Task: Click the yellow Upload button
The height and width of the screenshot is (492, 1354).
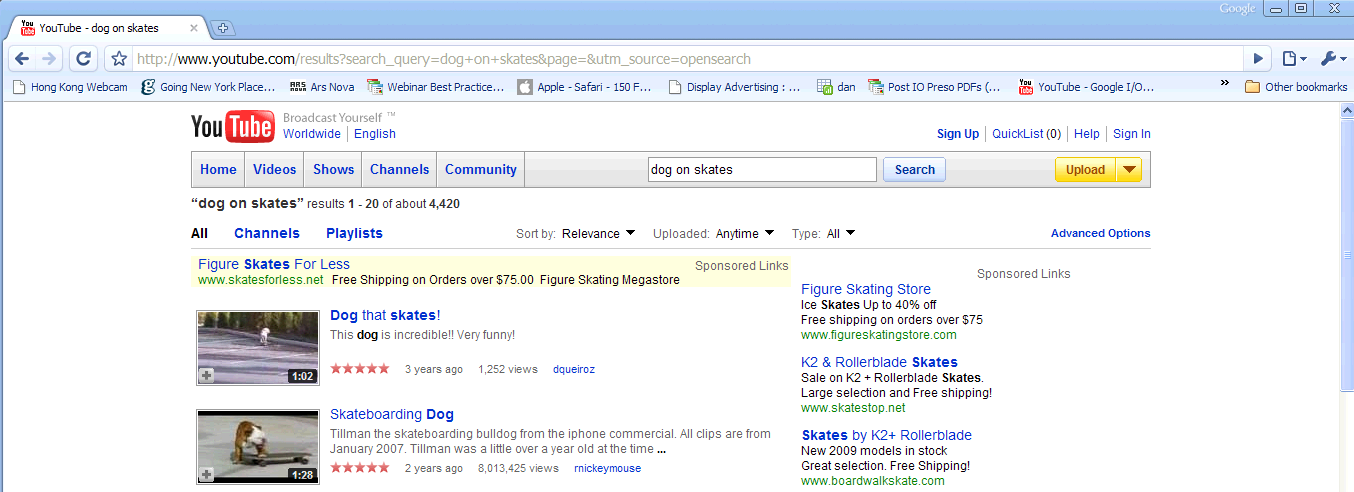Action: (x=1085, y=170)
